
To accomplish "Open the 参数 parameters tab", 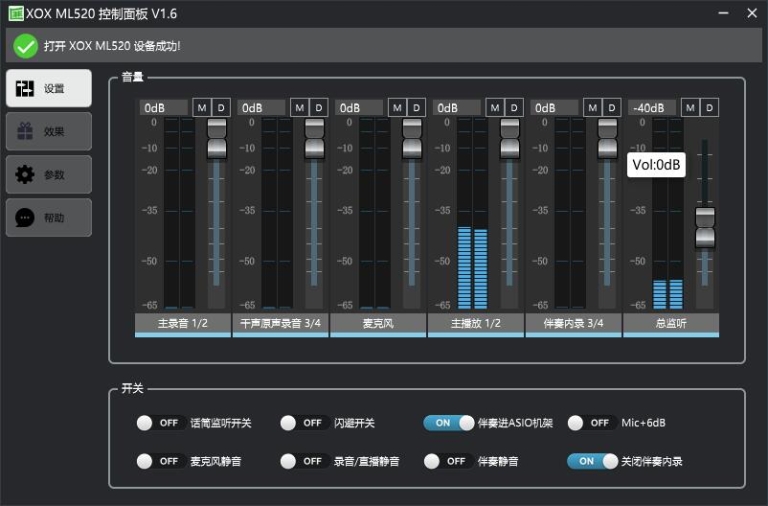I will coord(48,174).
